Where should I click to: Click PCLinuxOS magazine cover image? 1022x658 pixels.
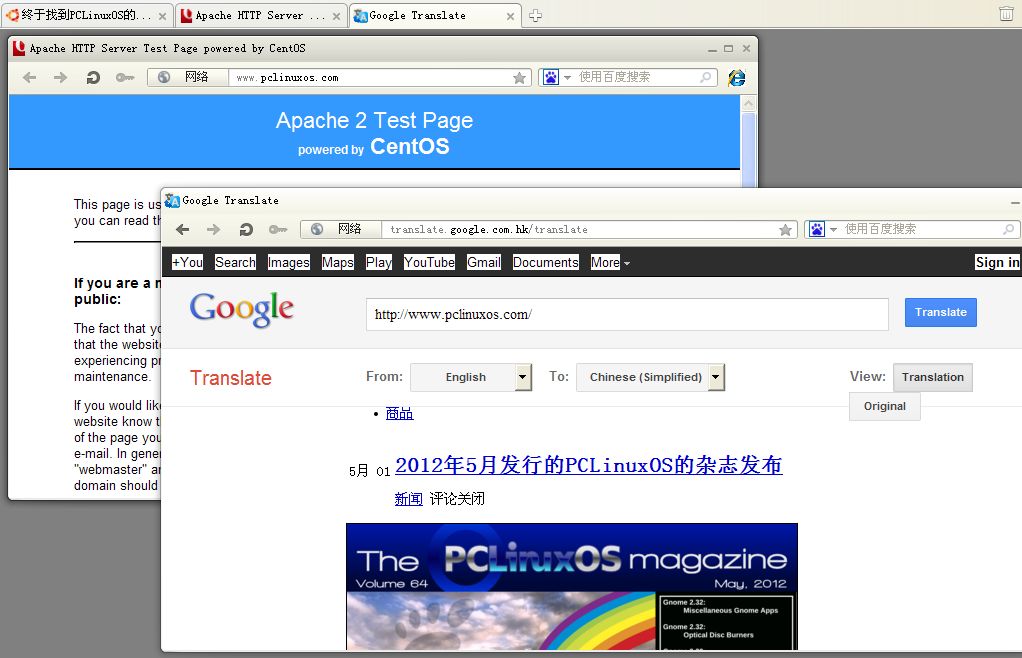[x=572, y=586]
